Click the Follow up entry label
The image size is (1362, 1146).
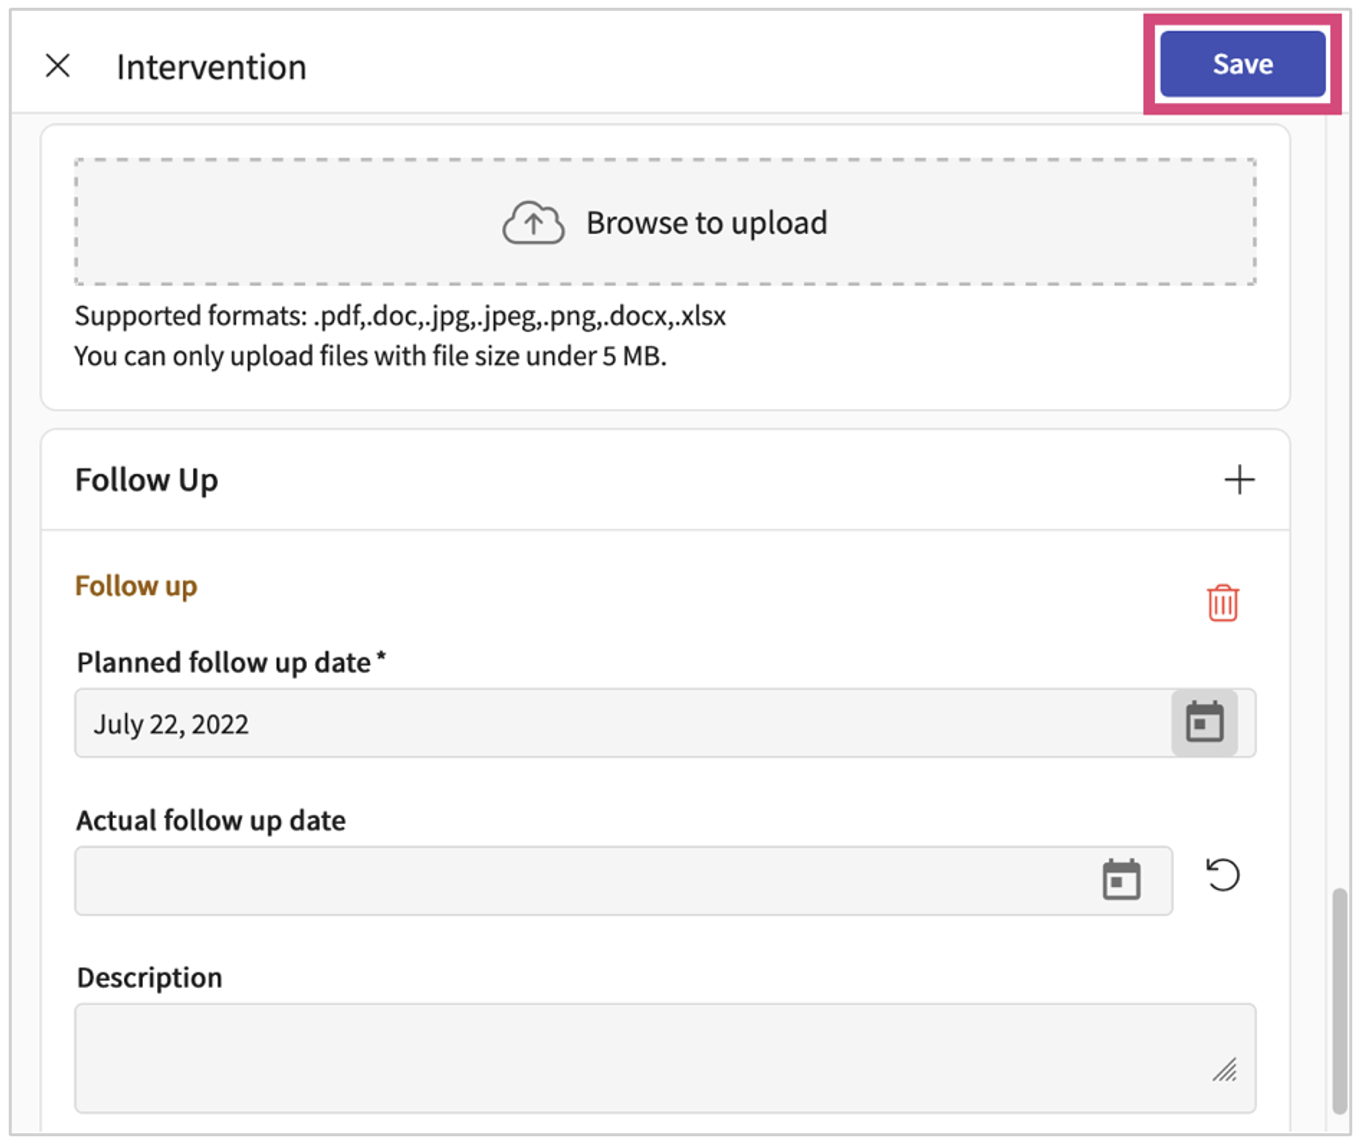(x=135, y=586)
